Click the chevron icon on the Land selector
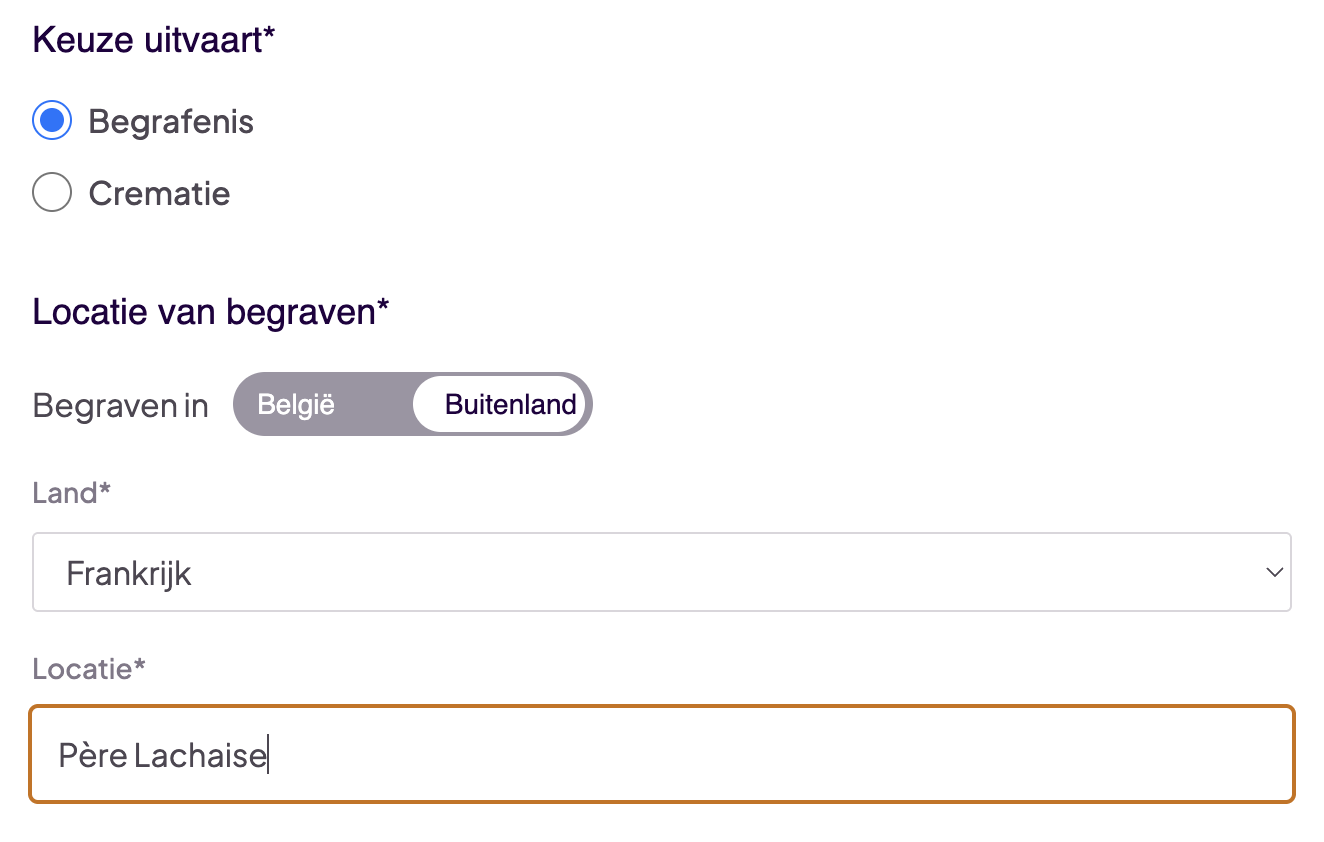 (x=1273, y=572)
